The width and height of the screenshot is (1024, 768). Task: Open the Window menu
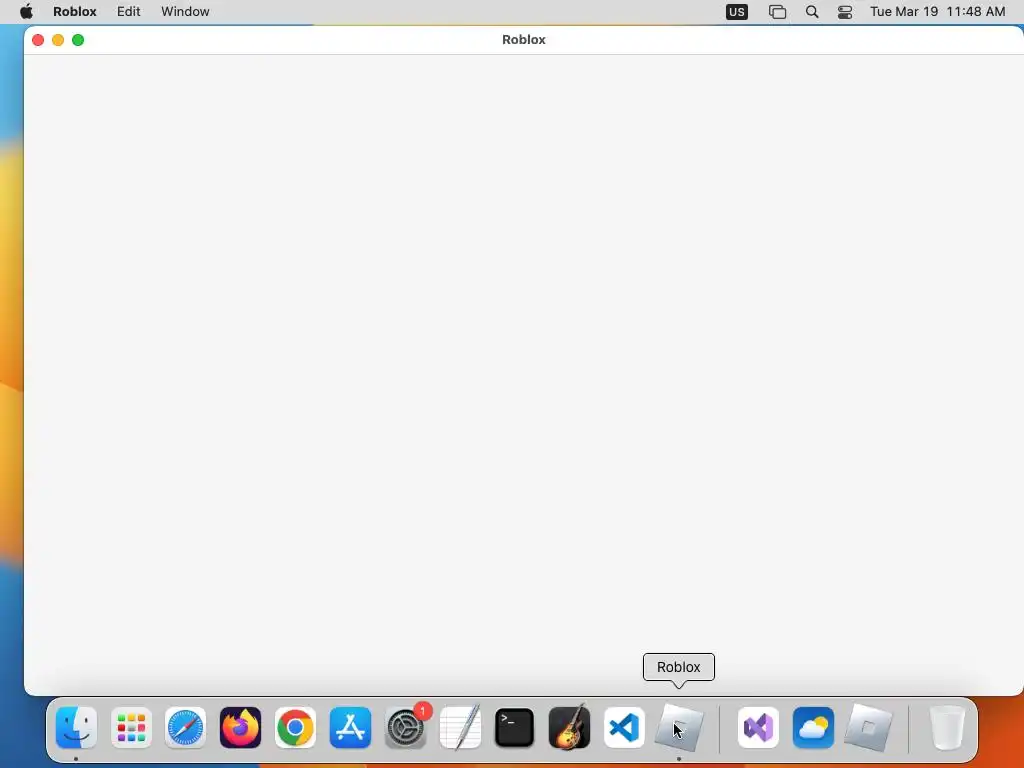tap(185, 12)
